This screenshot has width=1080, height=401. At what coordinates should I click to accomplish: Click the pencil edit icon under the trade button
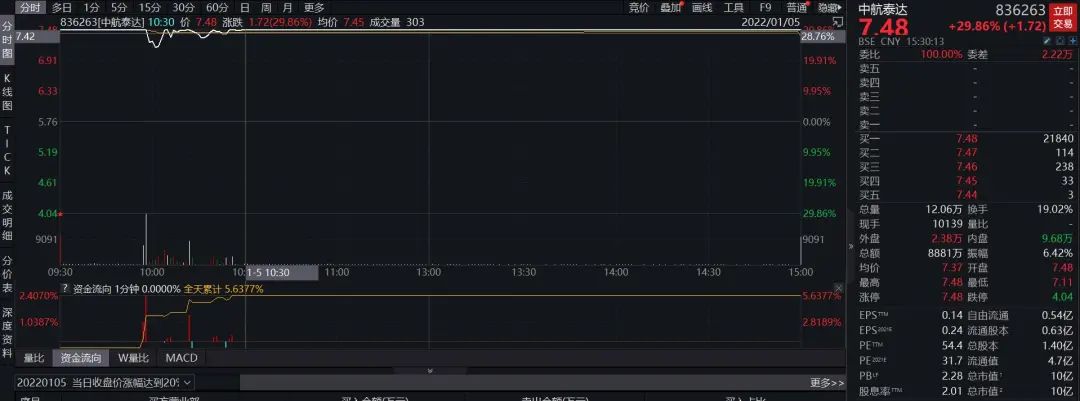point(1048,41)
